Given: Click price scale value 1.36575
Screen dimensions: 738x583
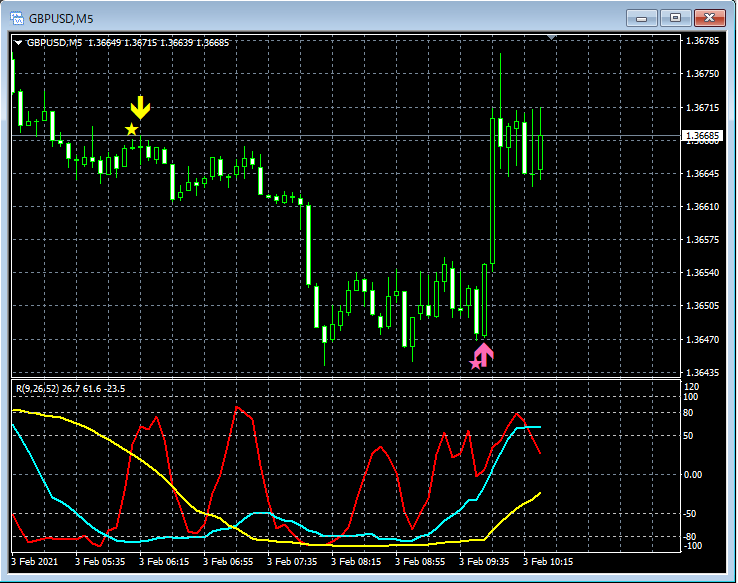Looking at the screenshot, I should click(x=702, y=240).
